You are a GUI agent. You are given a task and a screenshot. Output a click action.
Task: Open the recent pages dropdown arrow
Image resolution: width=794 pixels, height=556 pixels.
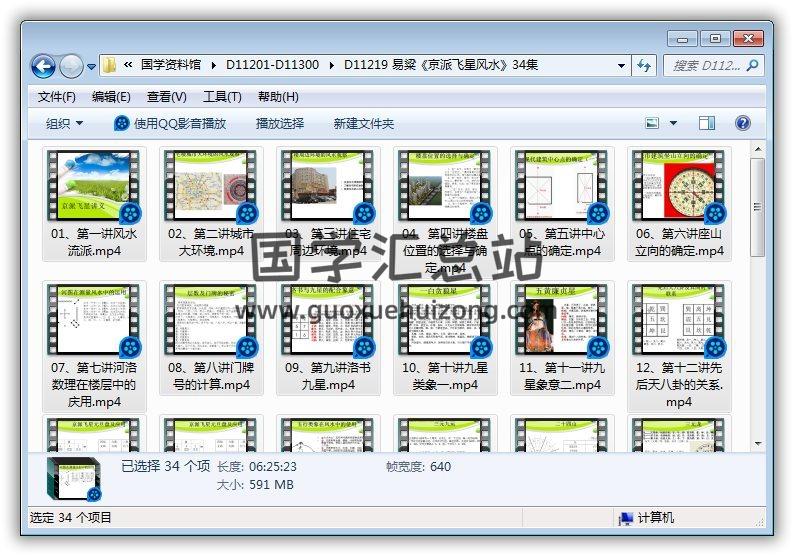[91, 66]
